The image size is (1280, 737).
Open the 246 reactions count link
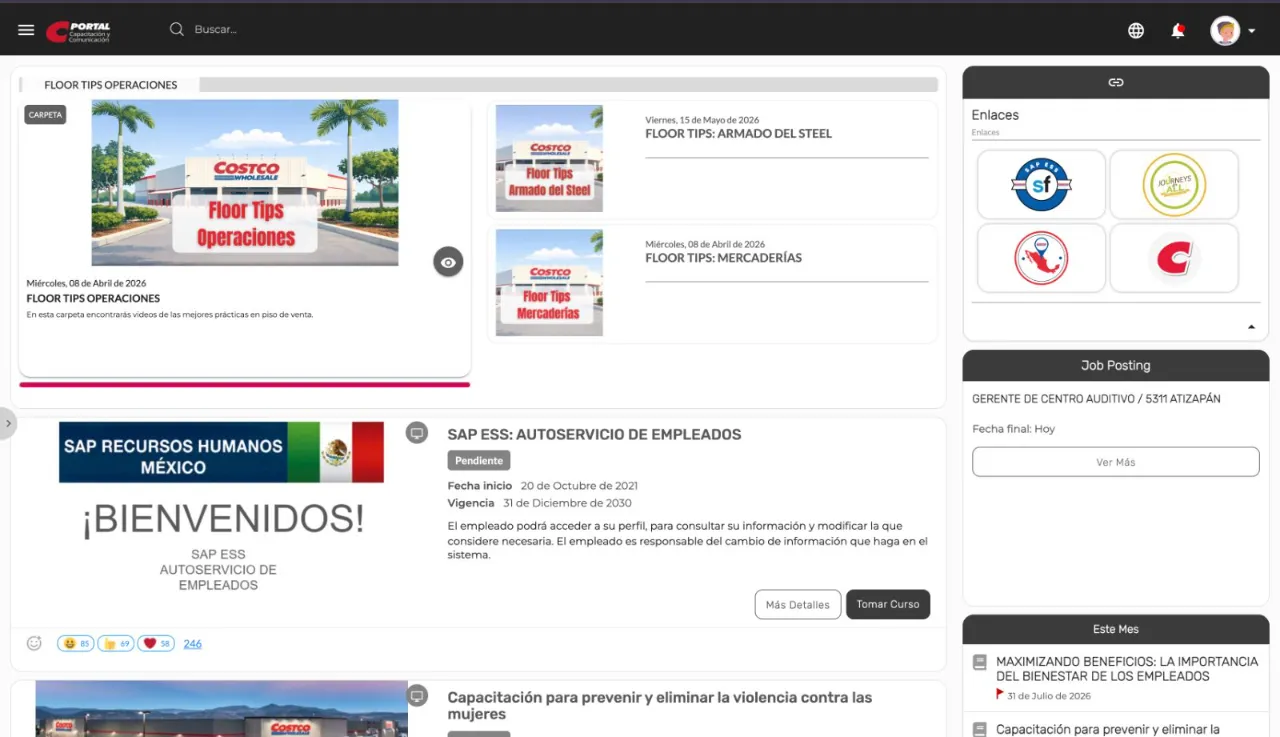[x=193, y=644]
